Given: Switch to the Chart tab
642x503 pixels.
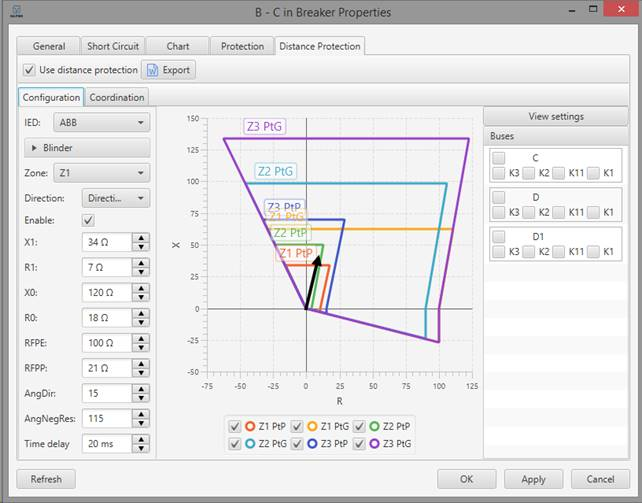Looking at the screenshot, I should [x=178, y=46].
